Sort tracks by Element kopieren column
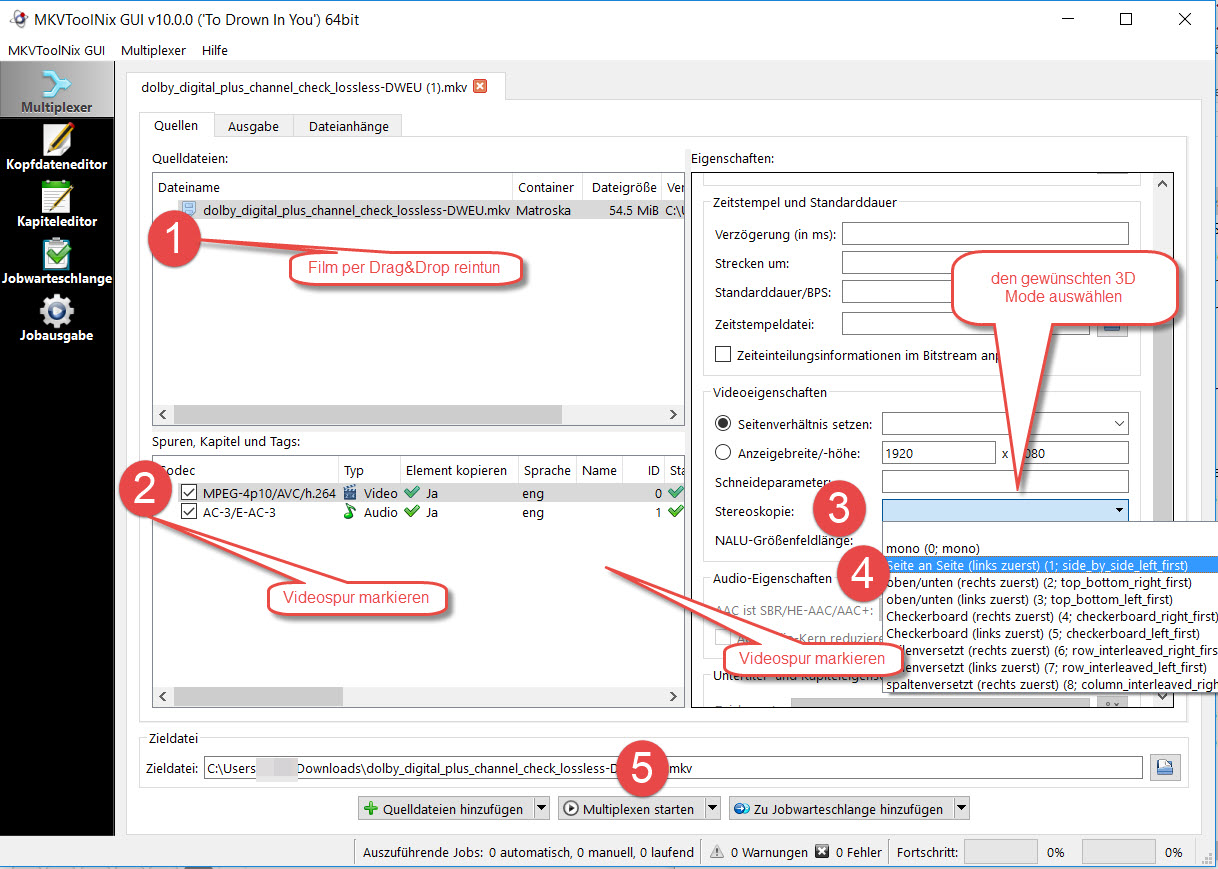Viewport: 1218px width, 869px height. pos(458,470)
